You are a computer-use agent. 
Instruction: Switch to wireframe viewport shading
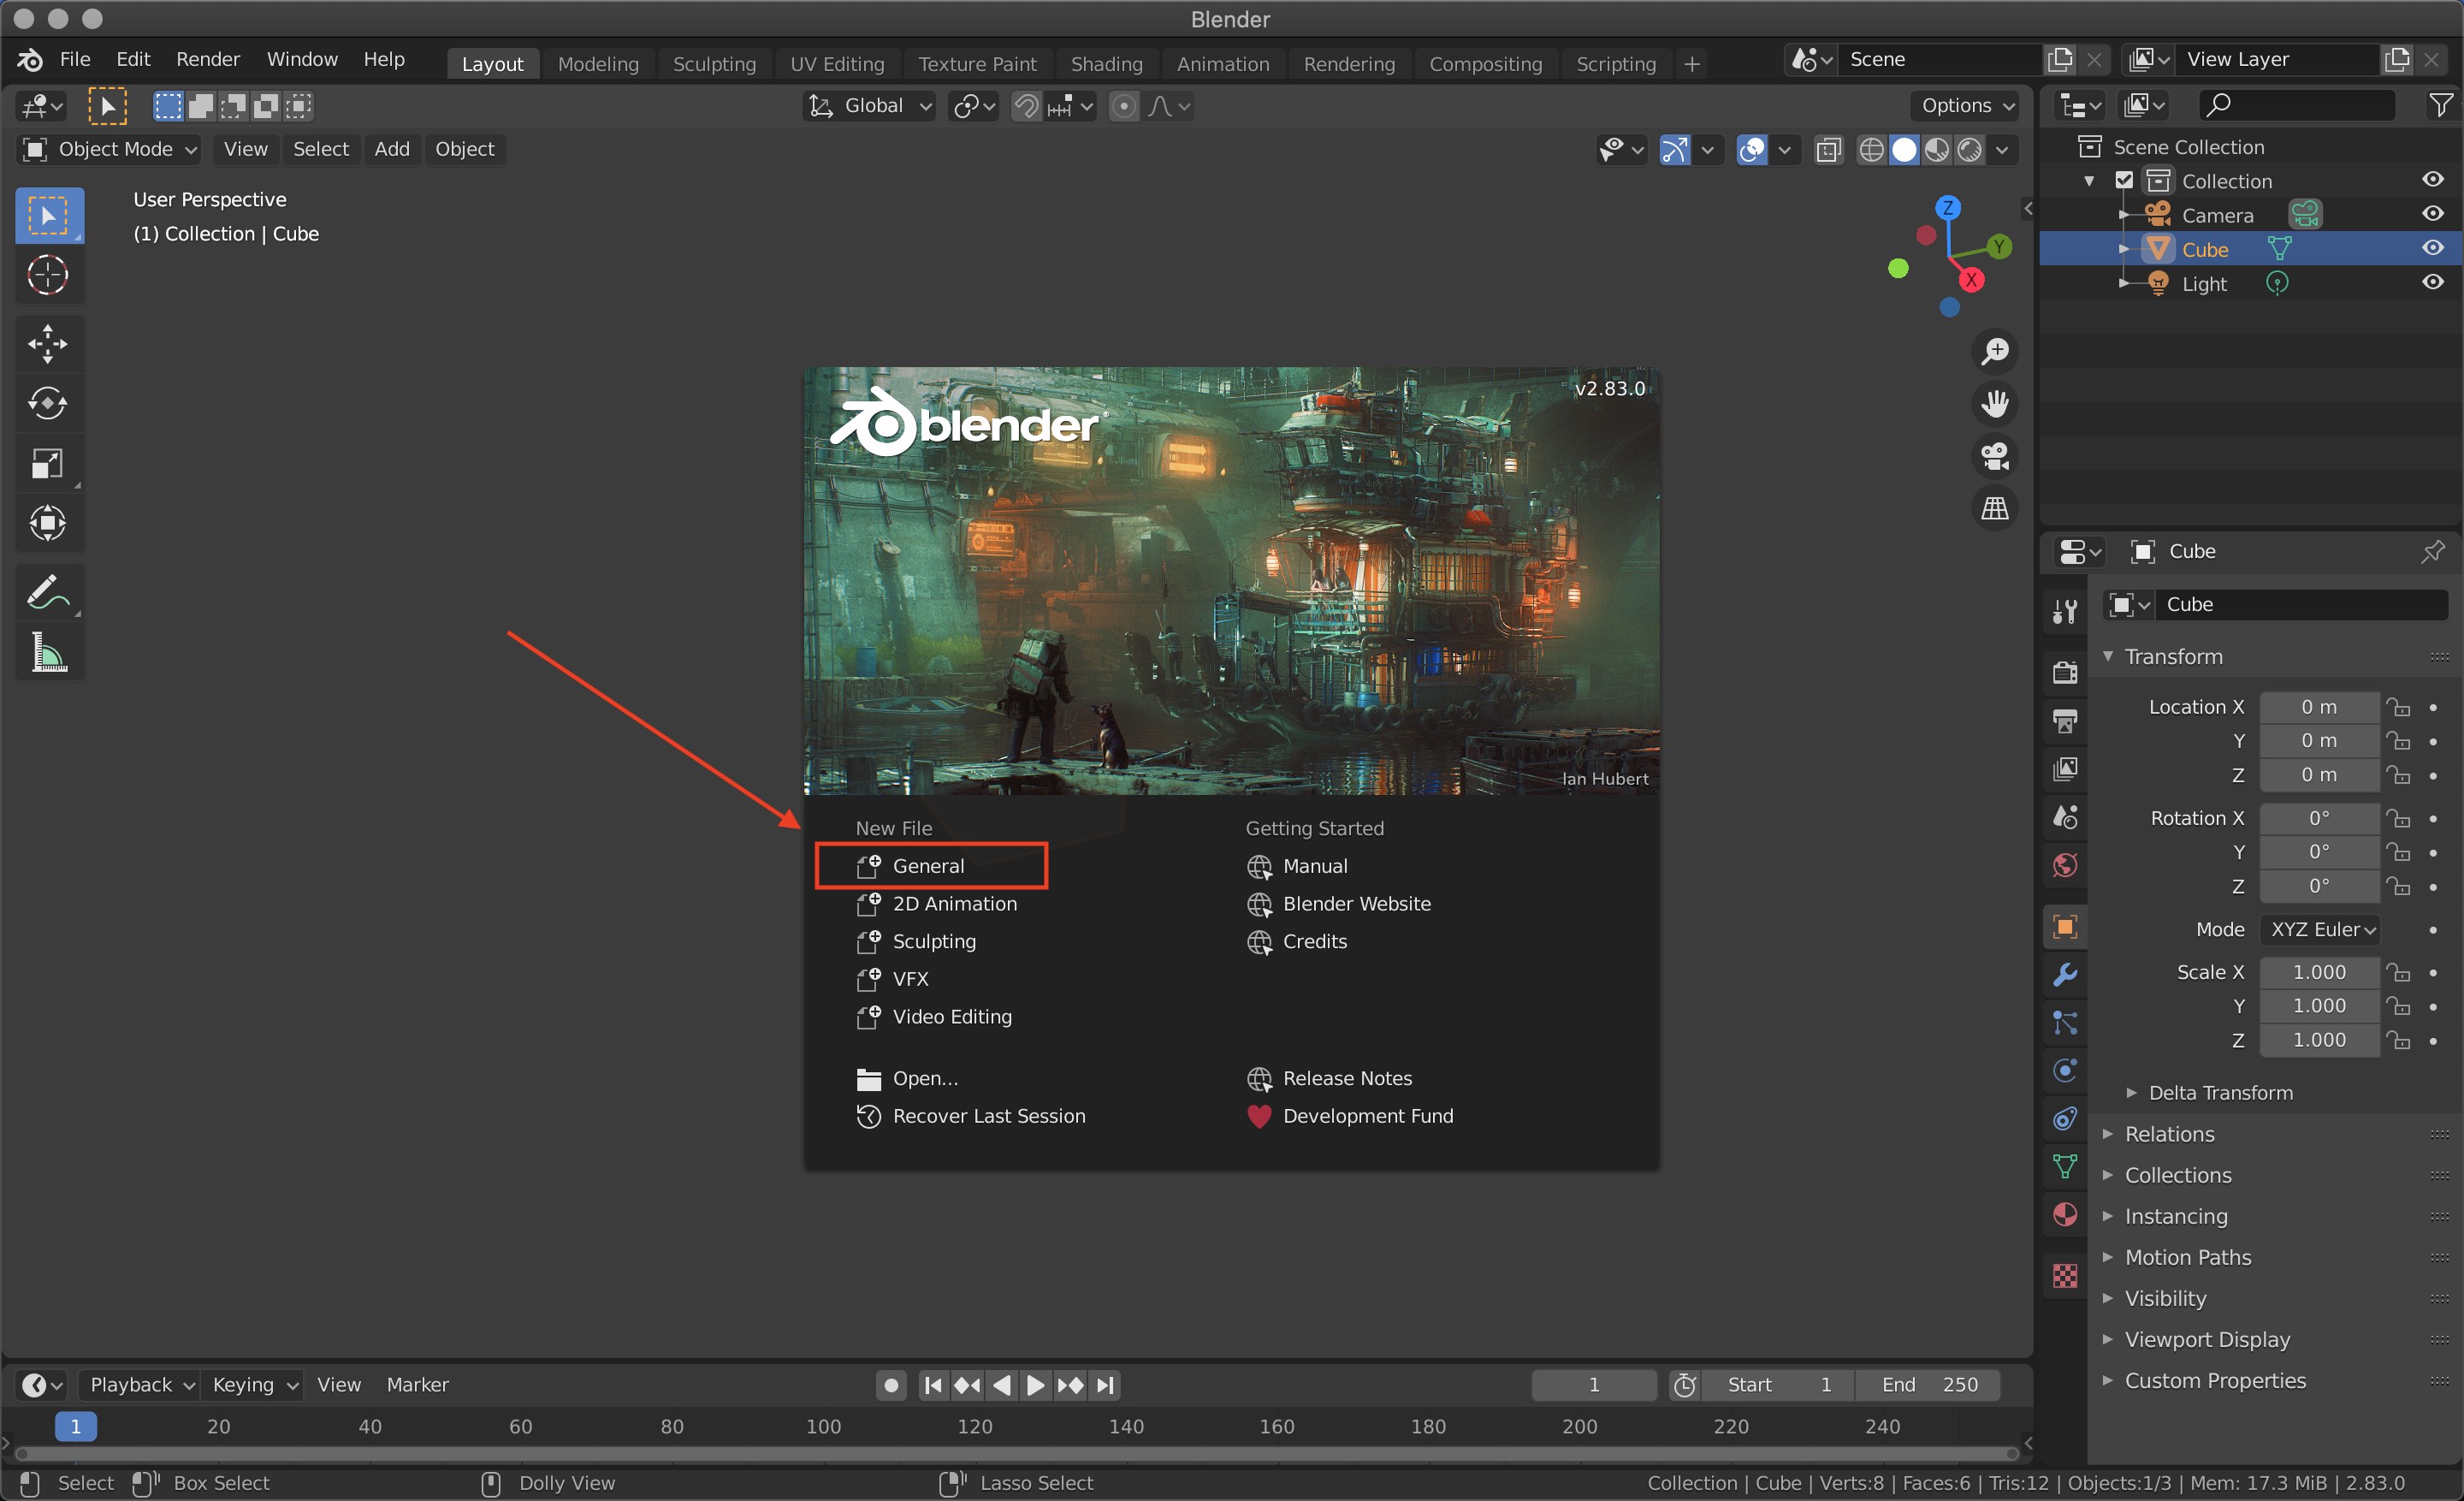point(1872,150)
